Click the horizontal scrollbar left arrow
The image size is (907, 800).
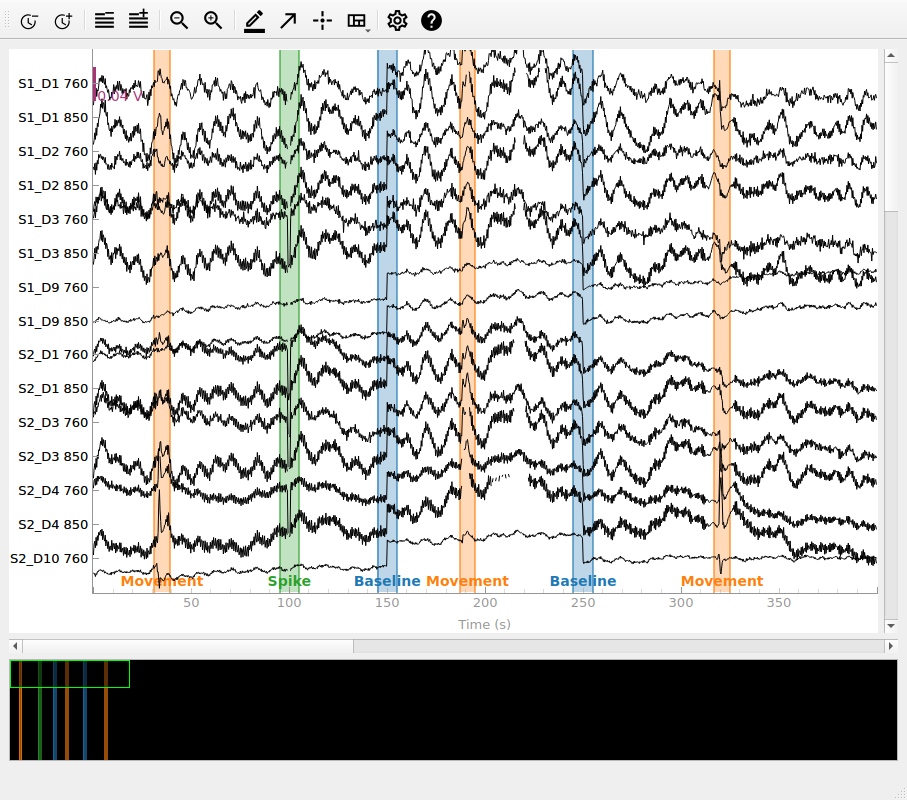15,647
